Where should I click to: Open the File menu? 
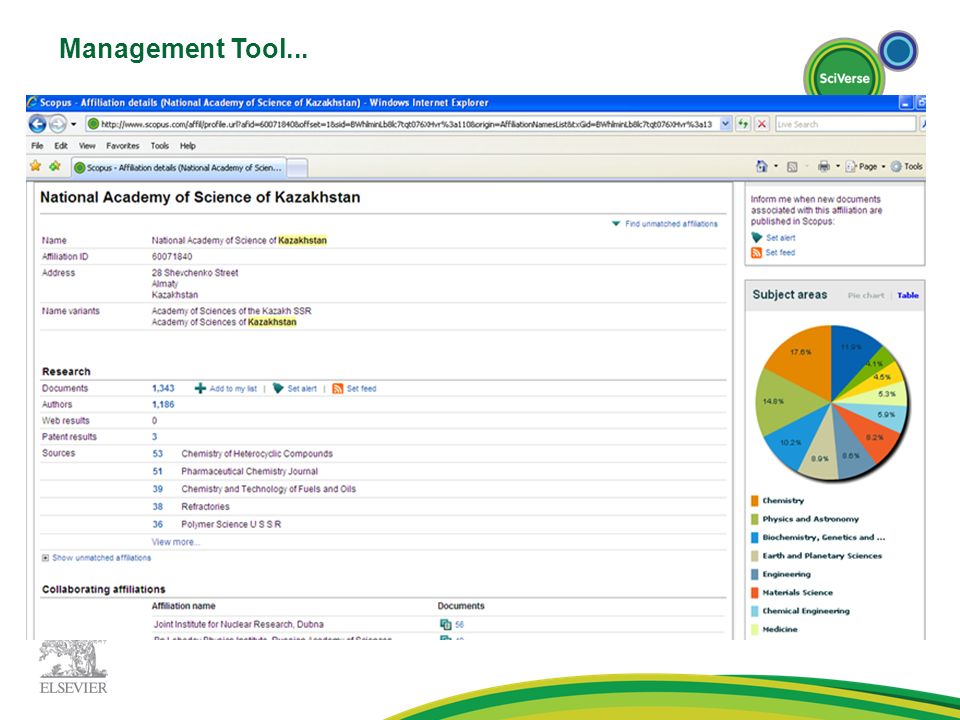click(37, 146)
